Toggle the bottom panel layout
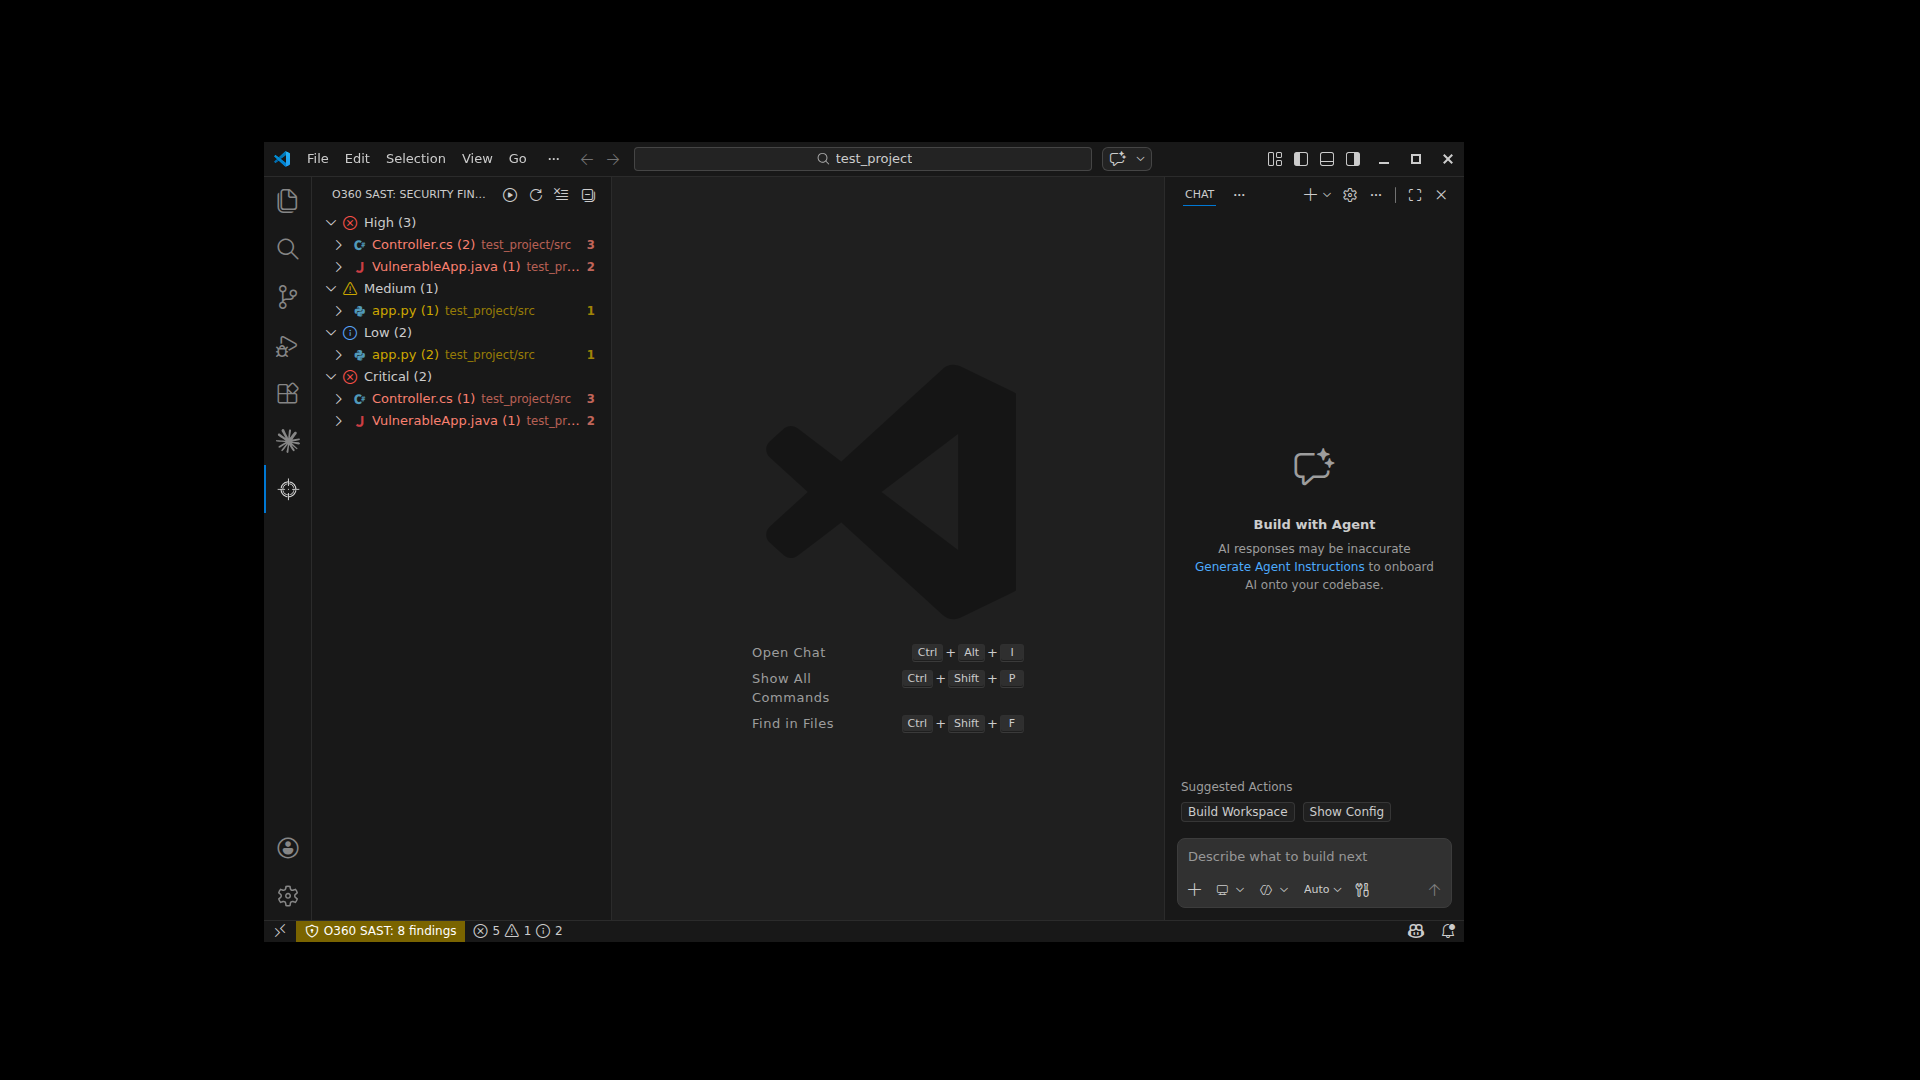The image size is (1920, 1080). point(1327,159)
